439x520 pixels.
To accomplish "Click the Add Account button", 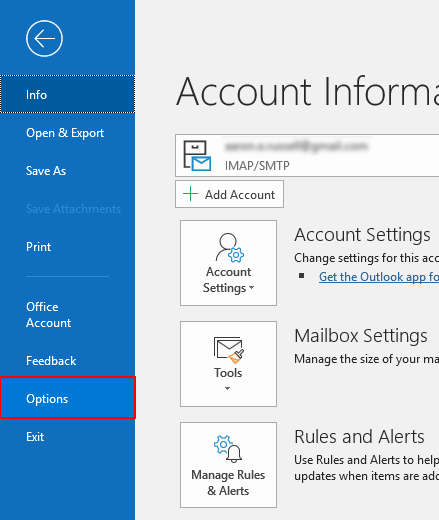I will click(229, 194).
